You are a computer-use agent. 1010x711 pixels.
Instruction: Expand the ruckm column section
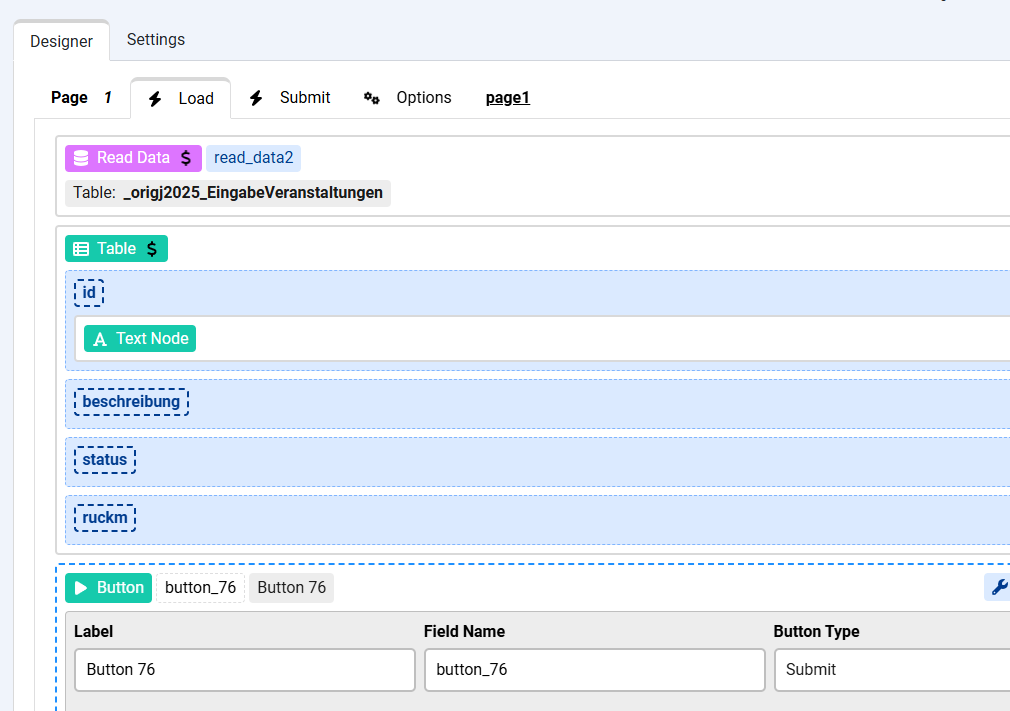[x=105, y=518]
